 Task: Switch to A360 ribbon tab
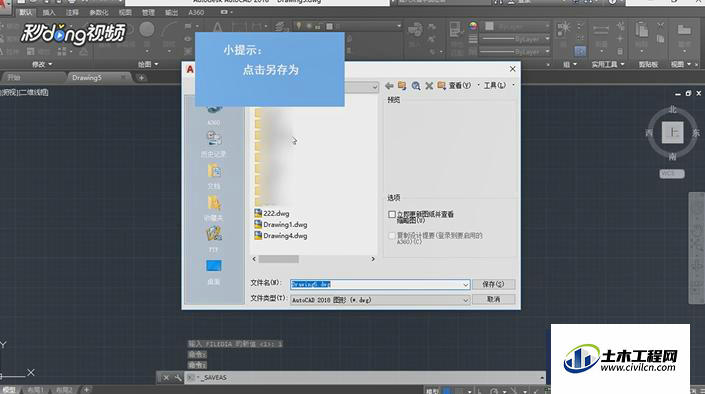(196, 13)
